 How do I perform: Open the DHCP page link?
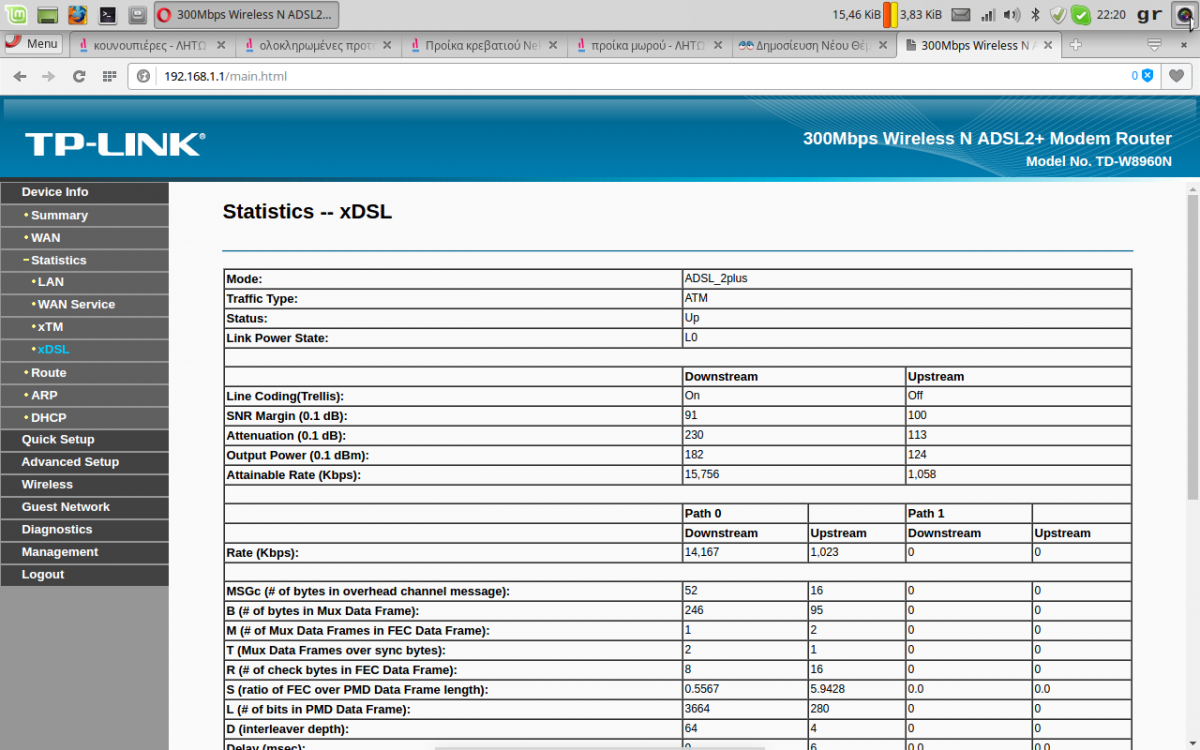[48, 417]
